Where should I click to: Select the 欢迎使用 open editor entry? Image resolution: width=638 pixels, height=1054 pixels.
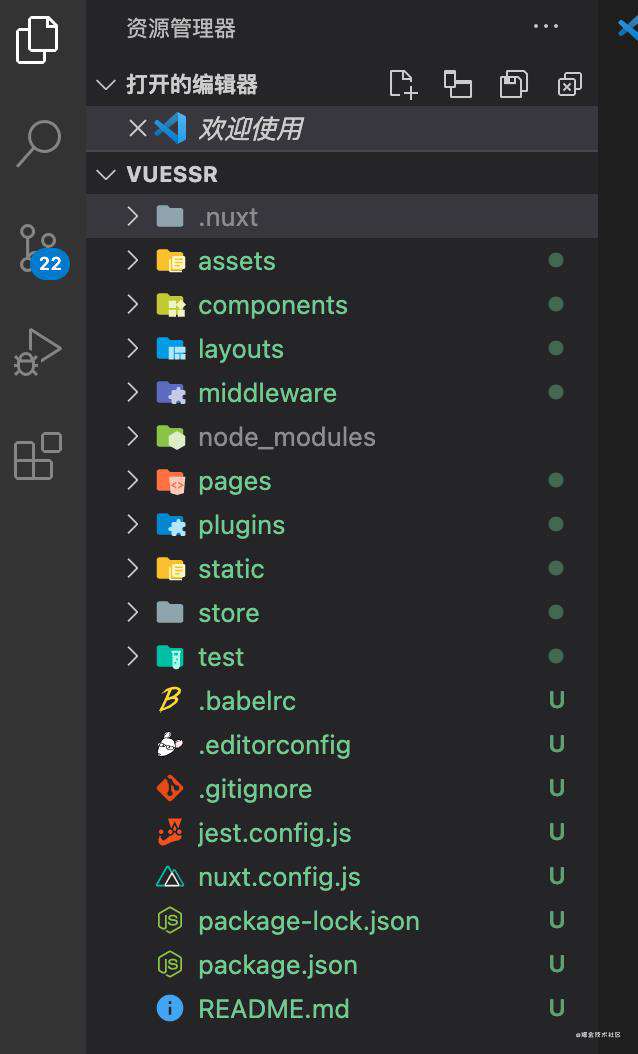pyautogui.click(x=342, y=128)
